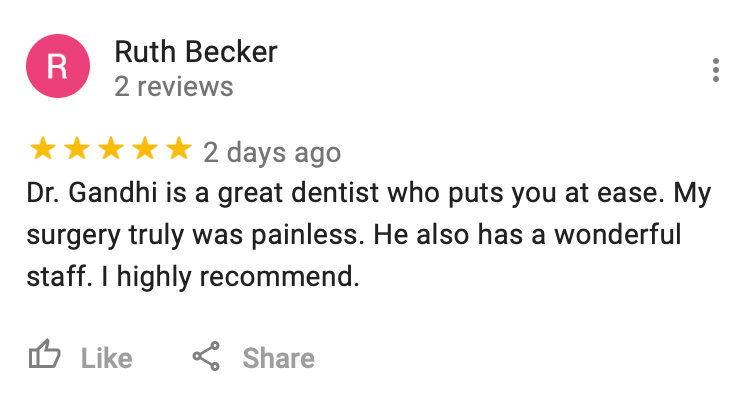Screen dimensions: 750x404
Task: Click the third rating star
Action: [110, 148]
